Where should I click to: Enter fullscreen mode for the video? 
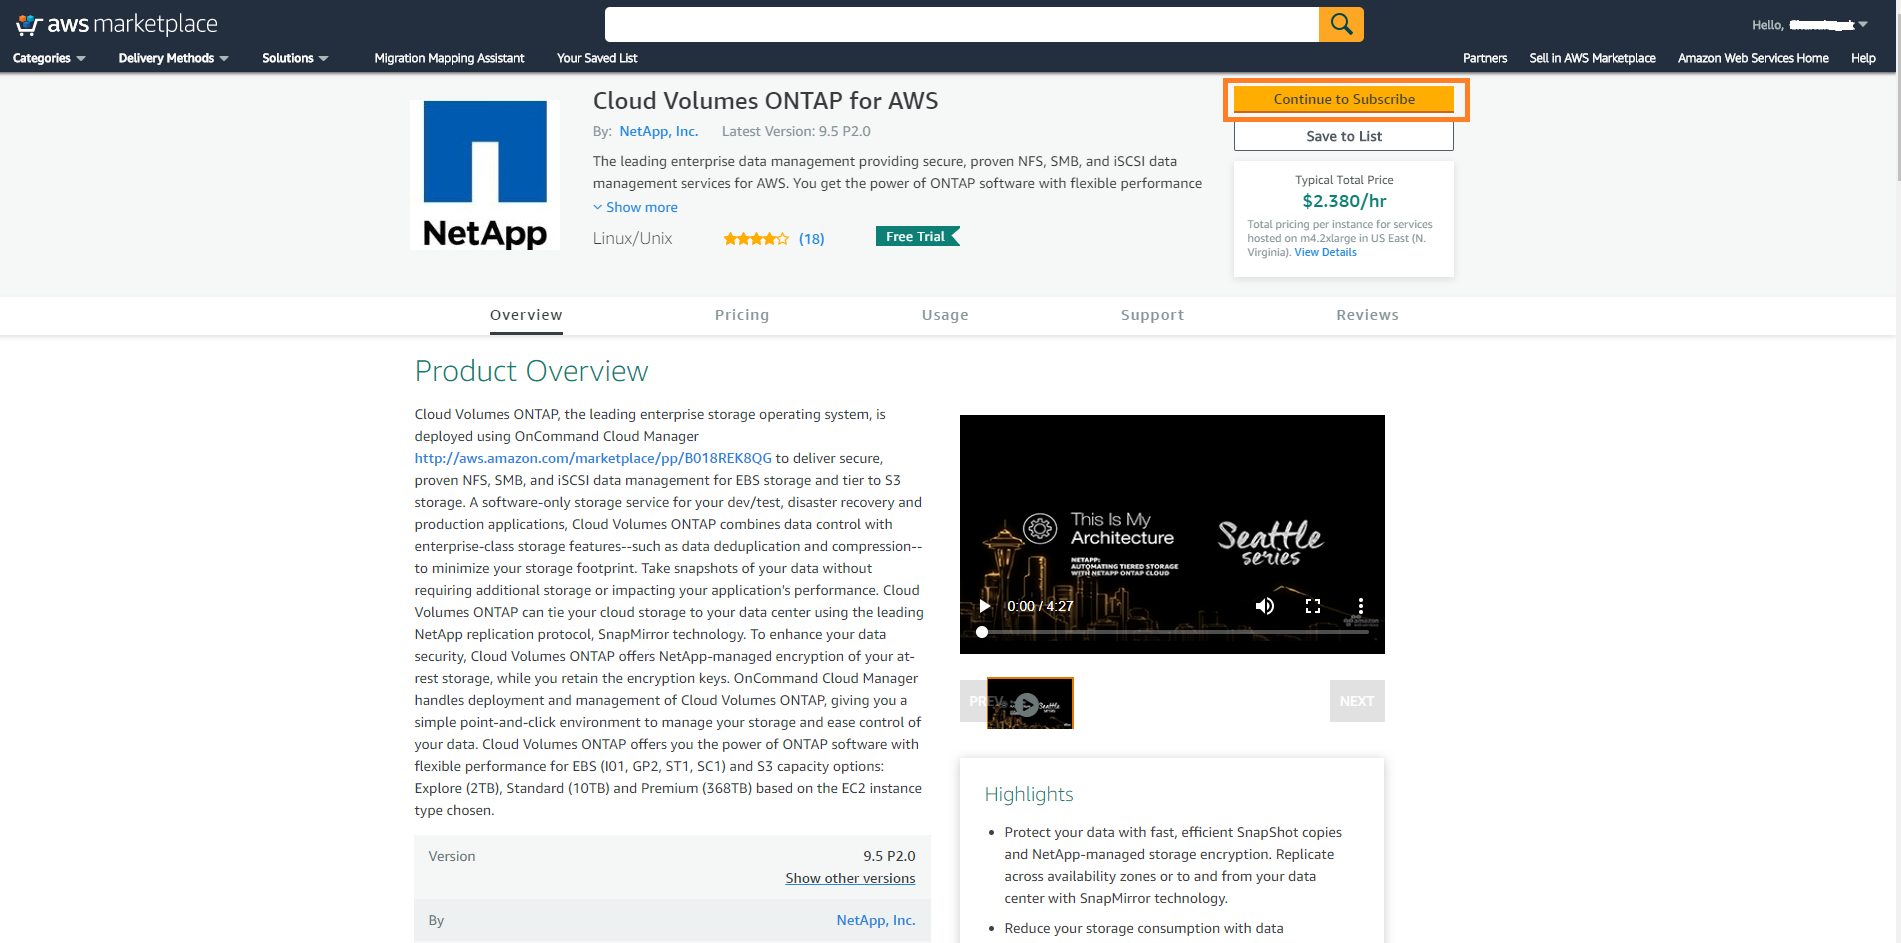click(1313, 606)
